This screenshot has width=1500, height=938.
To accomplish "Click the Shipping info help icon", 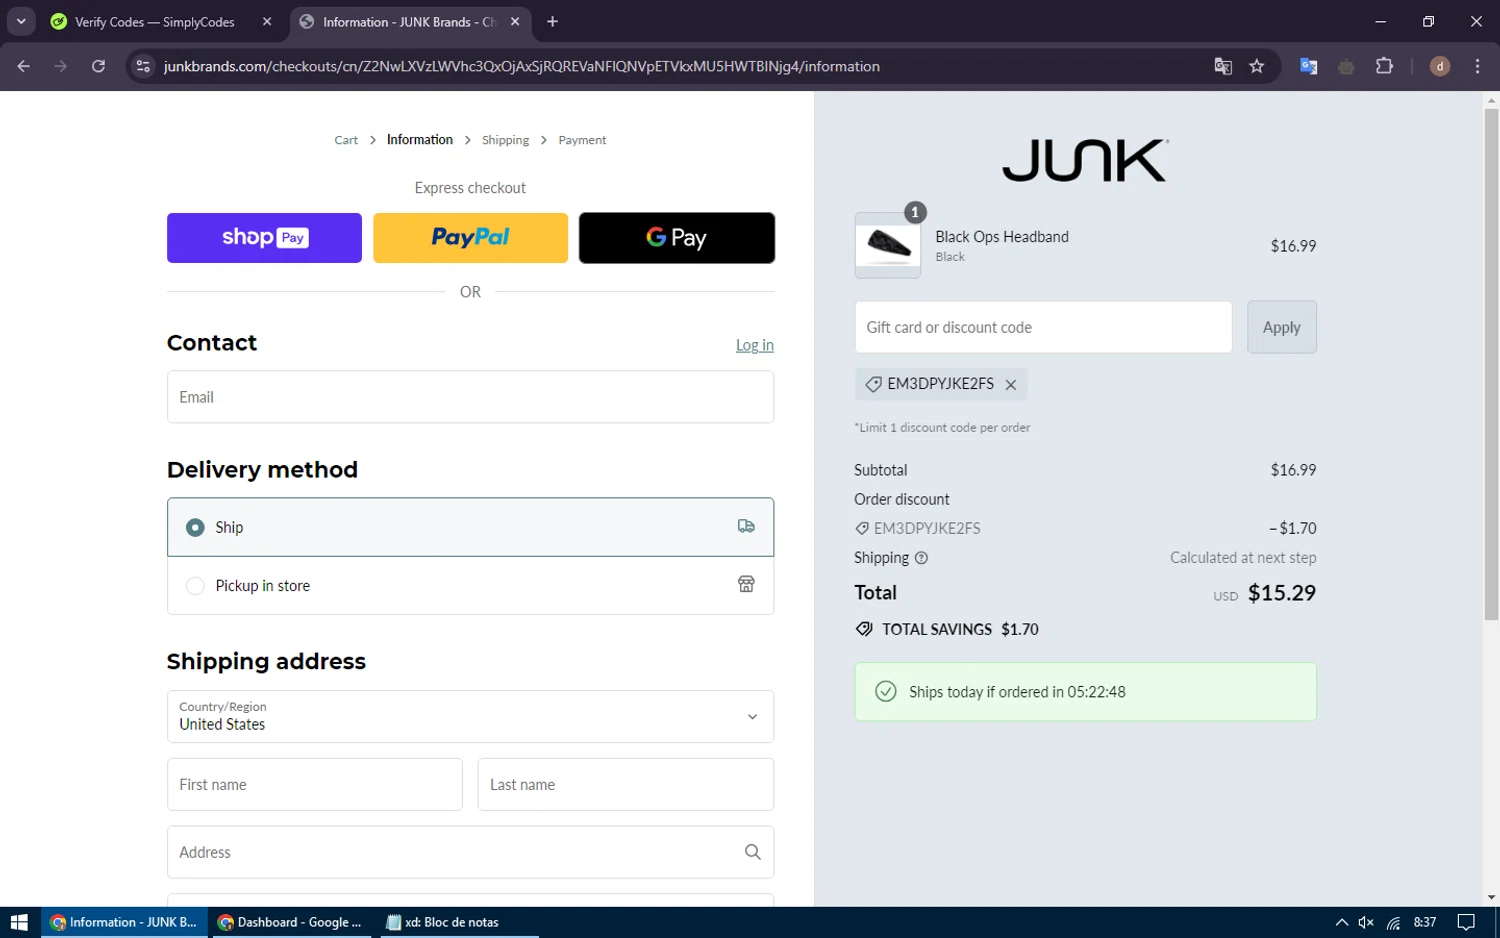I will click(x=921, y=558).
